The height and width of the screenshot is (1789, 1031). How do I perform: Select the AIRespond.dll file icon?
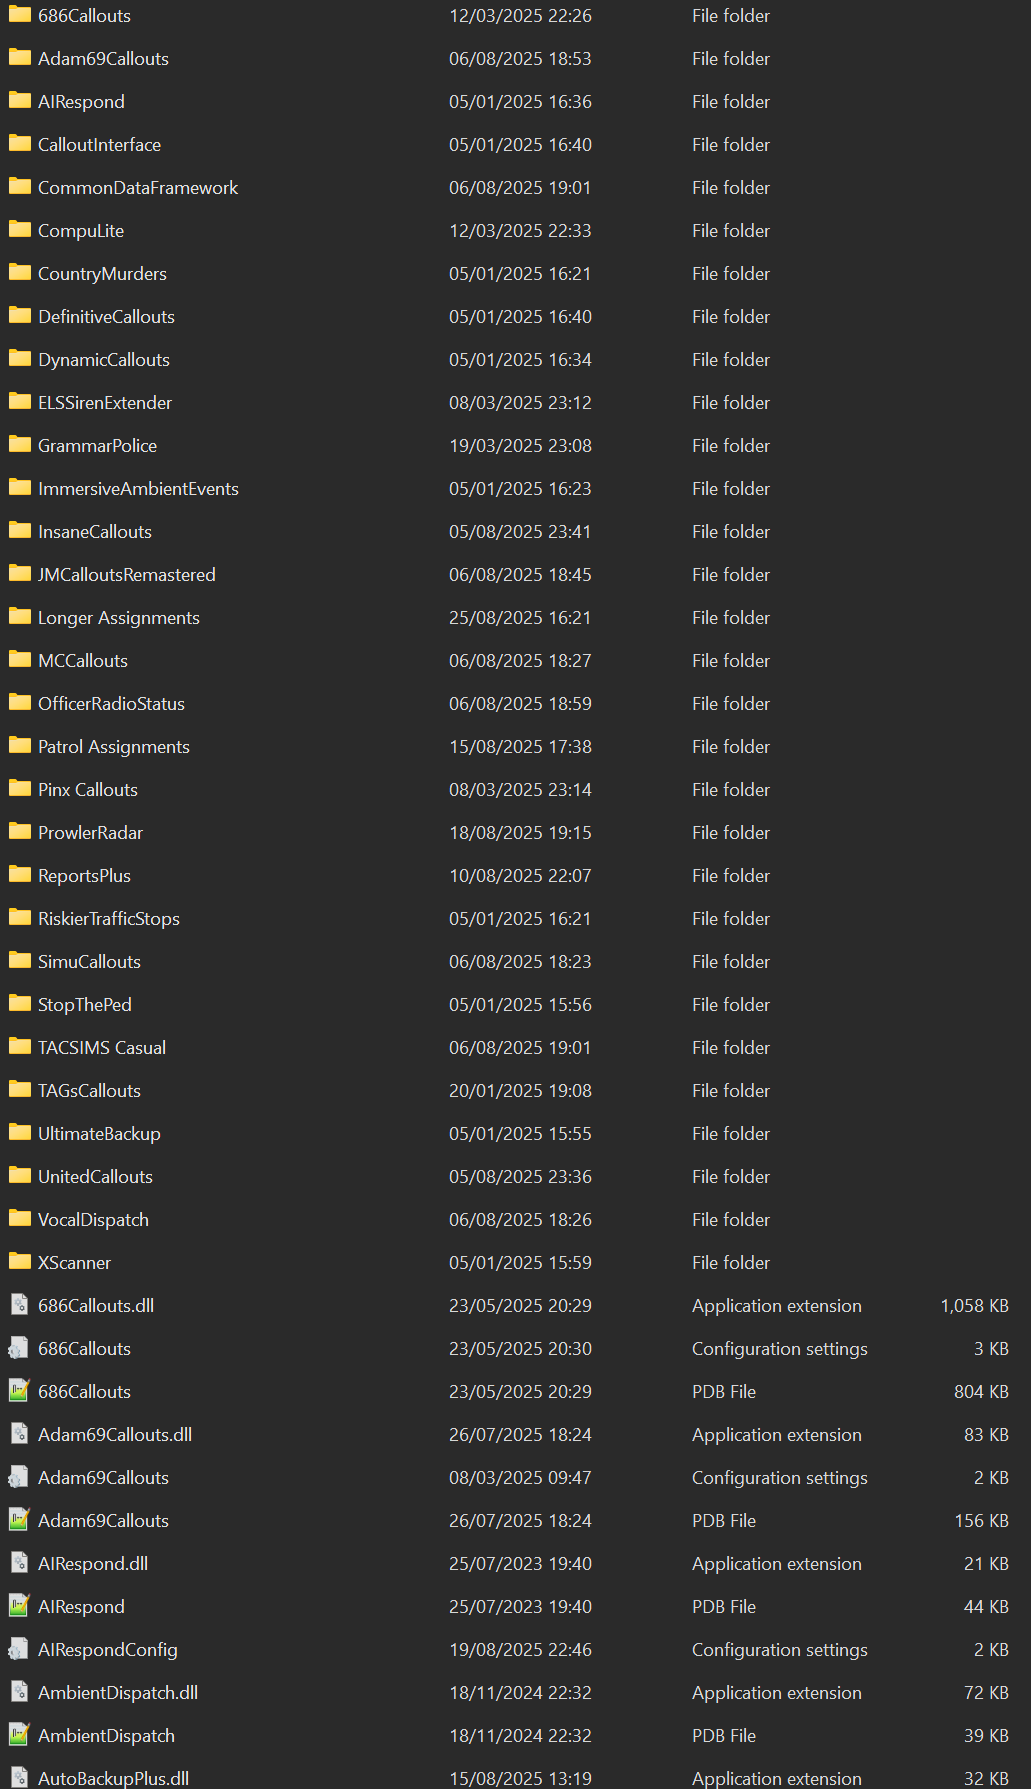tap(19, 1563)
